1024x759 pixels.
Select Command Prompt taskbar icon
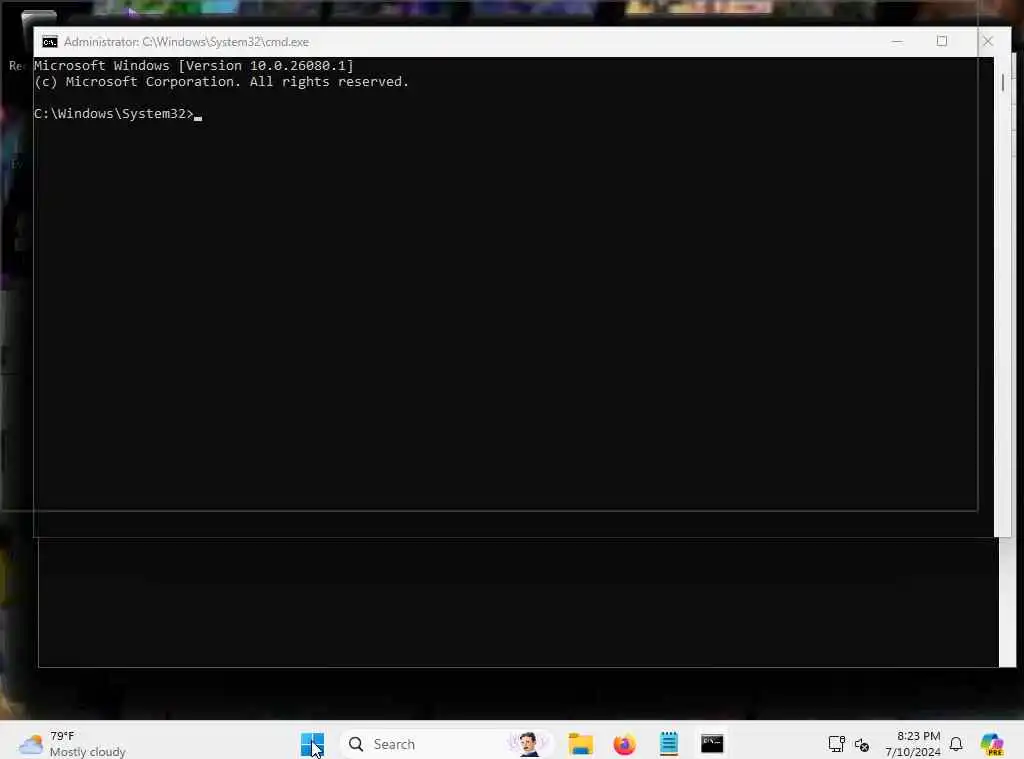712,744
